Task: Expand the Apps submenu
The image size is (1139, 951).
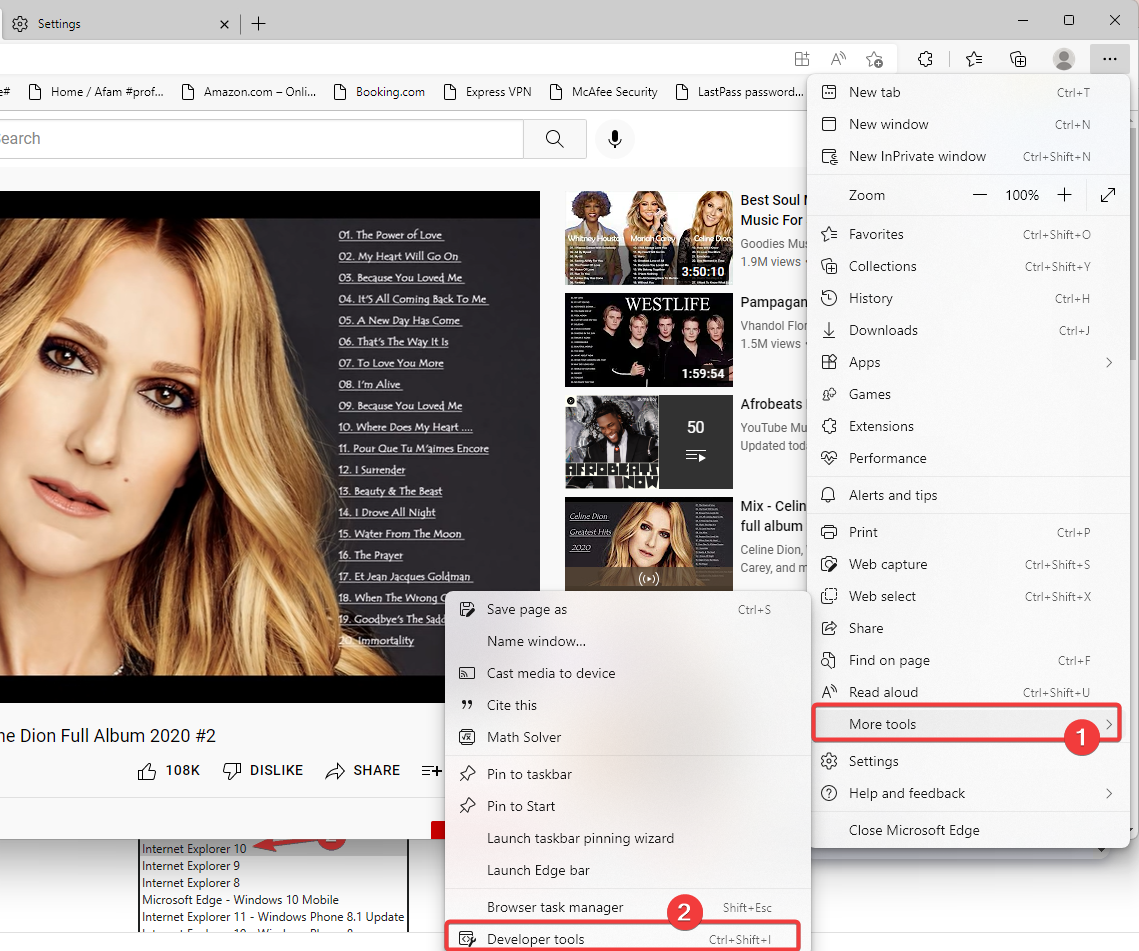Action: (968, 363)
